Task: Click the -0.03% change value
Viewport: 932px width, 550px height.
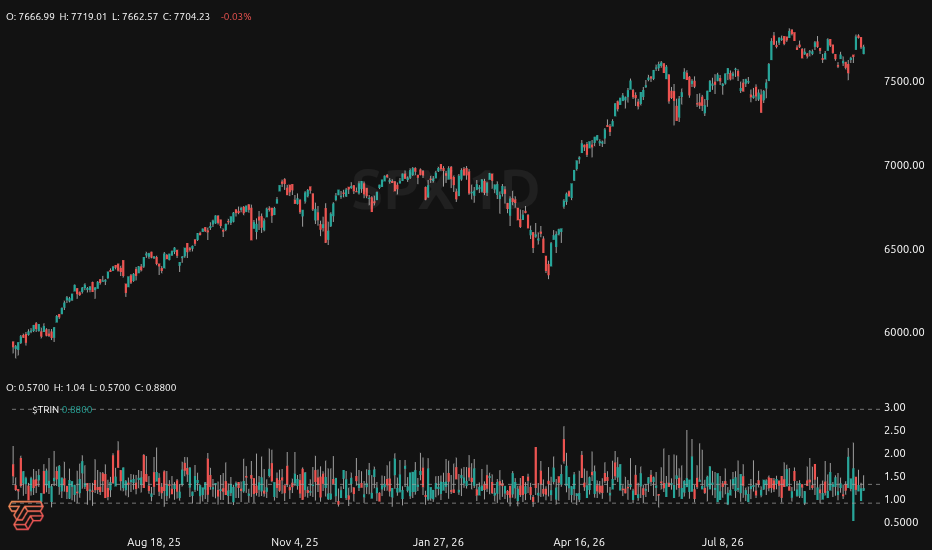Action: pos(236,17)
